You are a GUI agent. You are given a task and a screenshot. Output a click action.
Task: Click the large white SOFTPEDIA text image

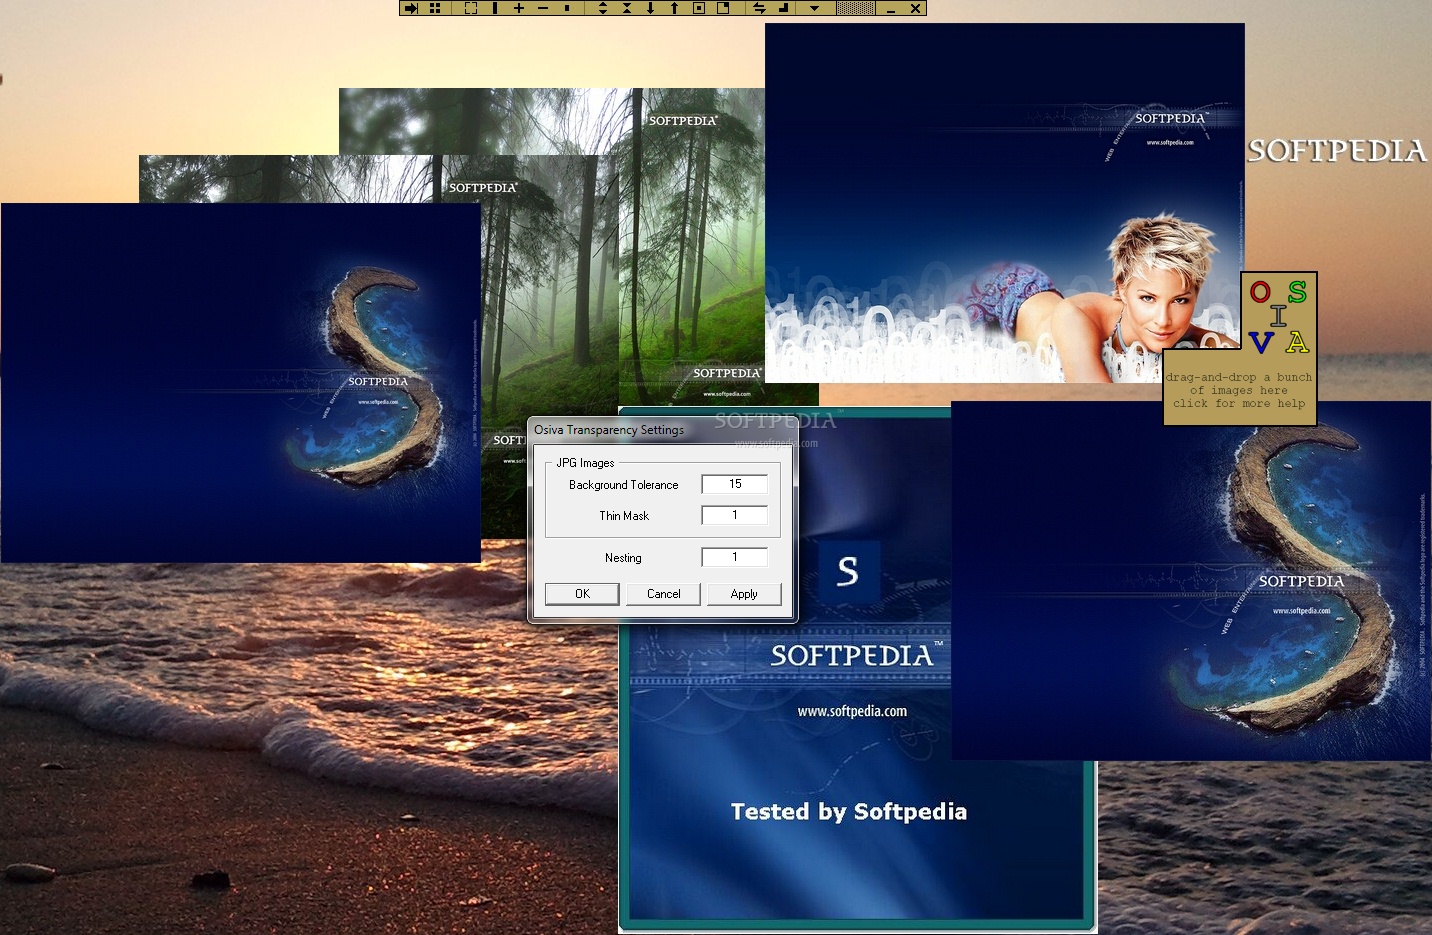coord(1338,151)
